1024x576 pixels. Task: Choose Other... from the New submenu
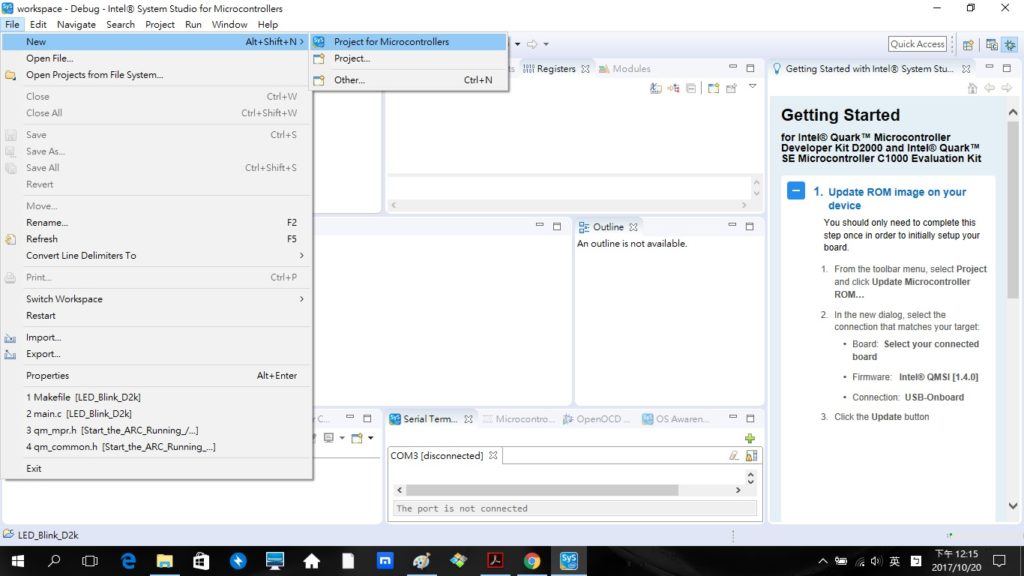(409, 80)
